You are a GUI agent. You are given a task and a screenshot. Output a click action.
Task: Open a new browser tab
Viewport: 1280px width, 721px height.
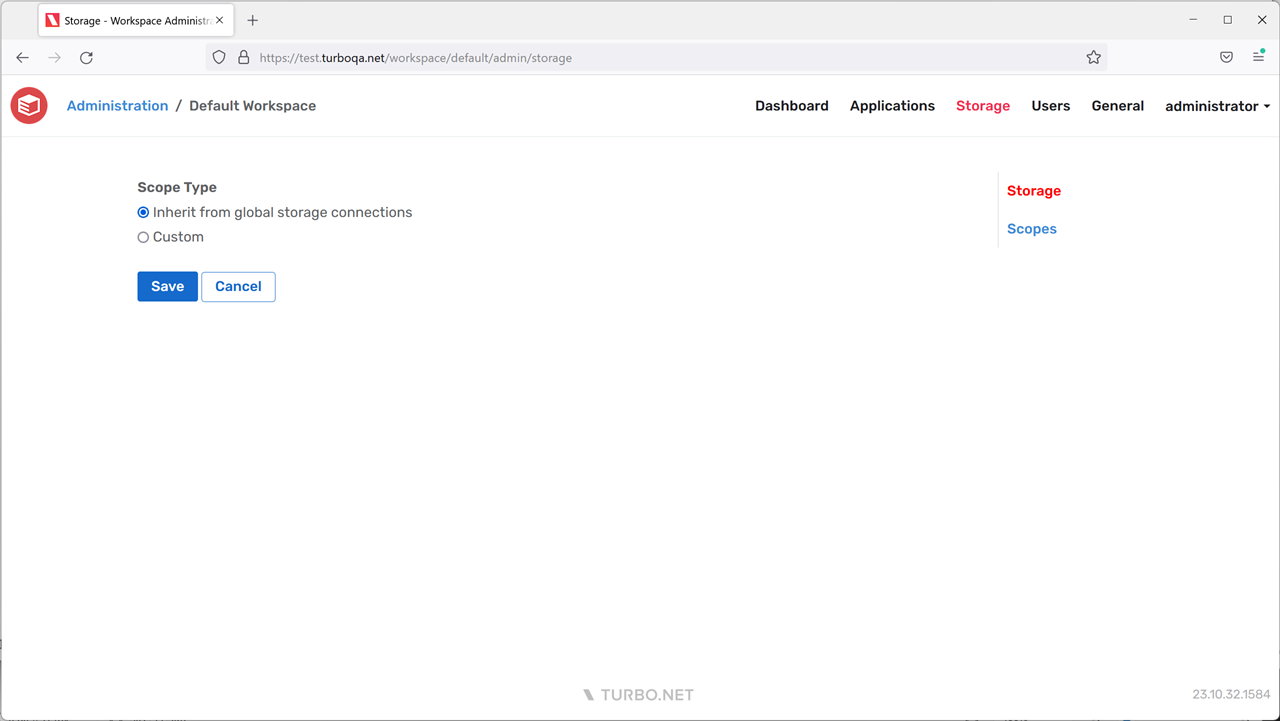tap(253, 20)
